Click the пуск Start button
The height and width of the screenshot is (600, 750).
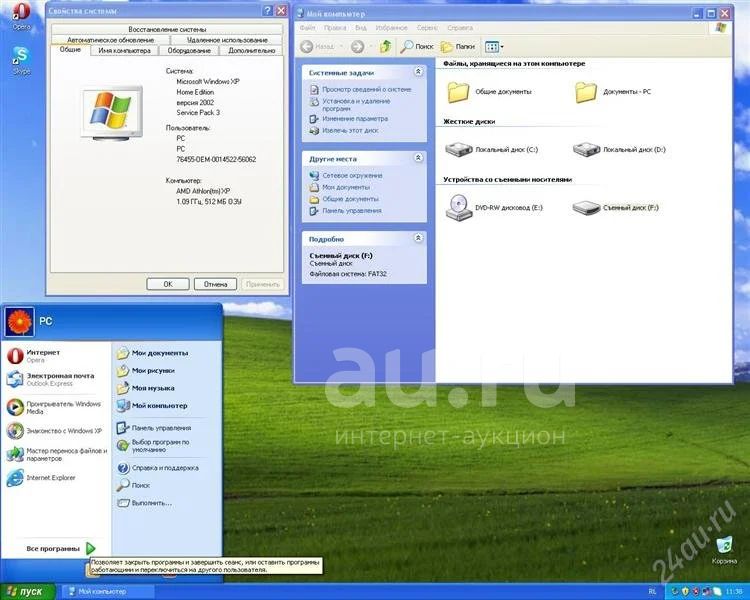(x=27, y=592)
